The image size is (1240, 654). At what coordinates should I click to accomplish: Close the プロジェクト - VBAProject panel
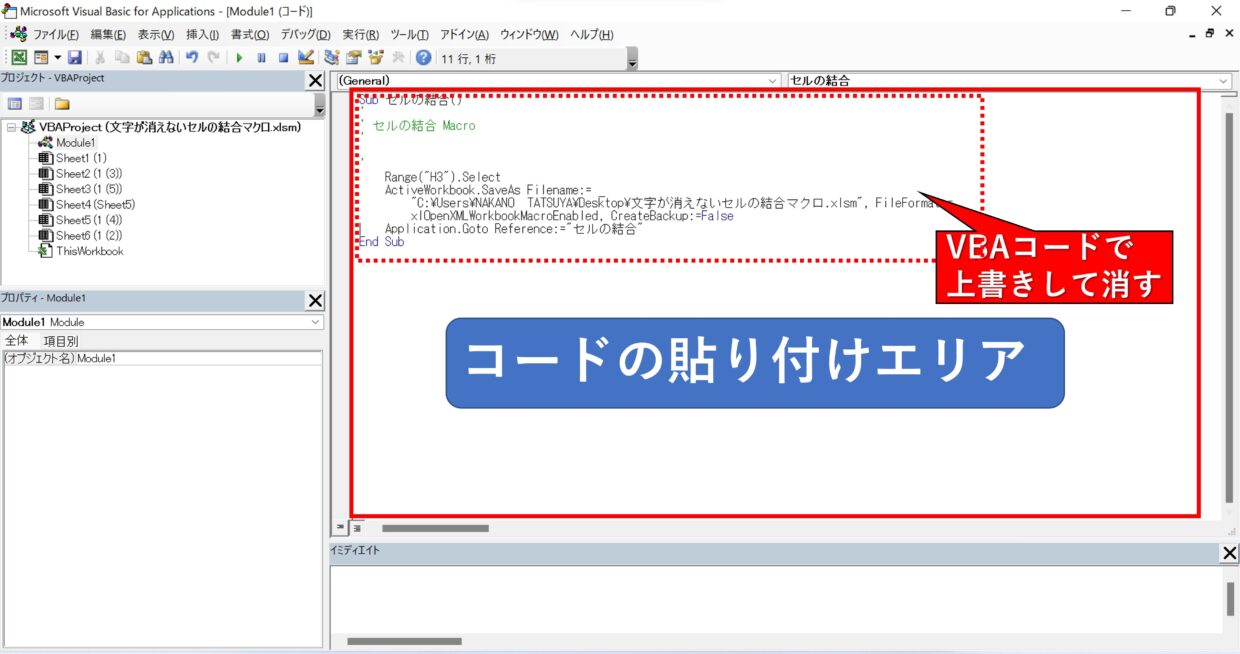[315, 80]
